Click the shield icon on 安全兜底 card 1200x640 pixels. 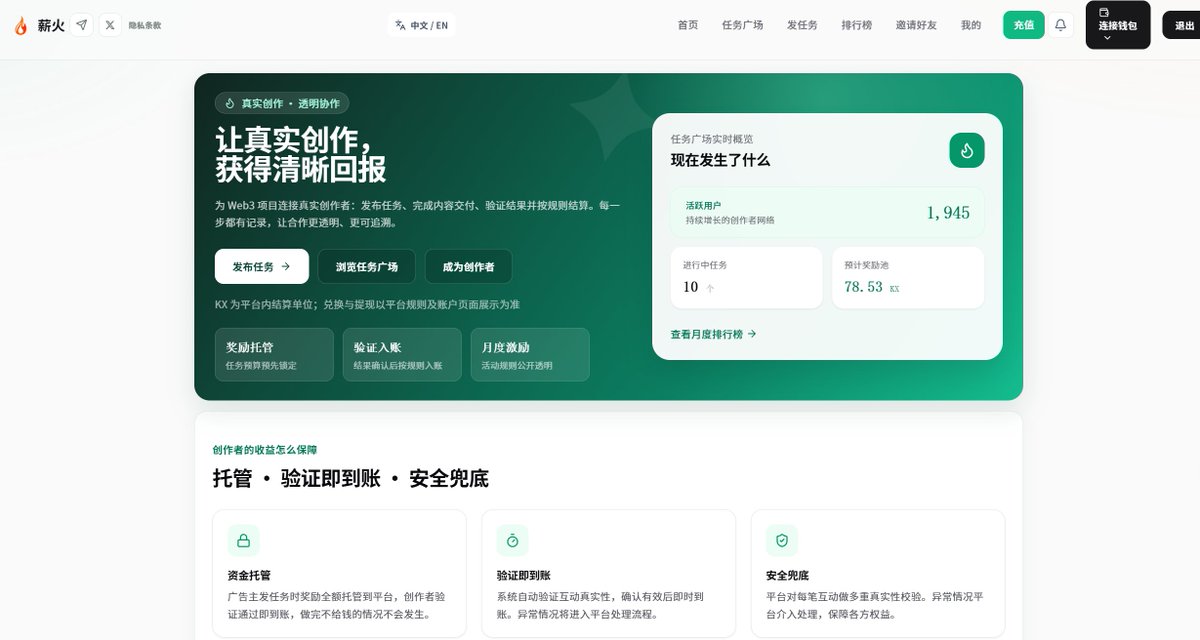coord(782,540)
